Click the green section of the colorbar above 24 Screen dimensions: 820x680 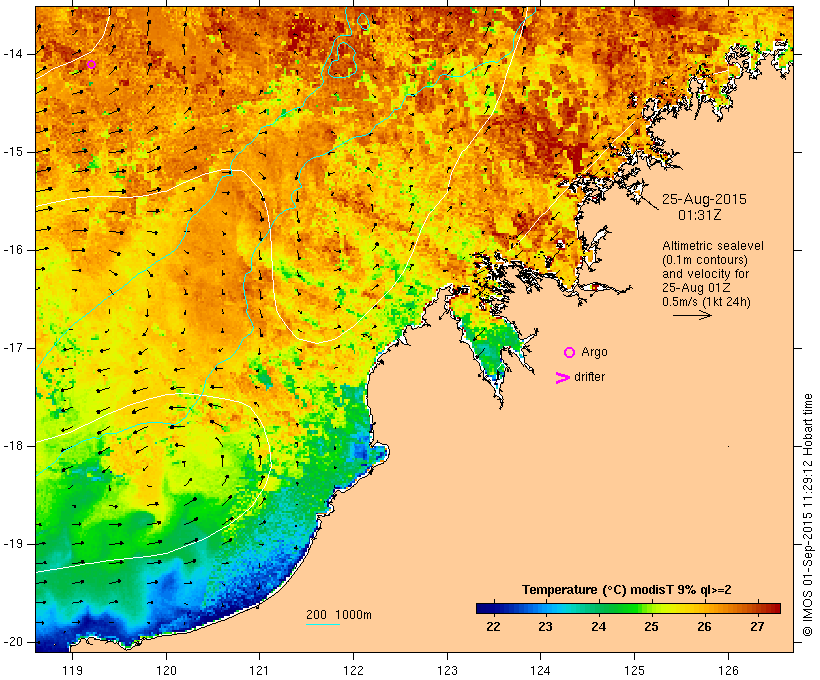tap(601, 608)
